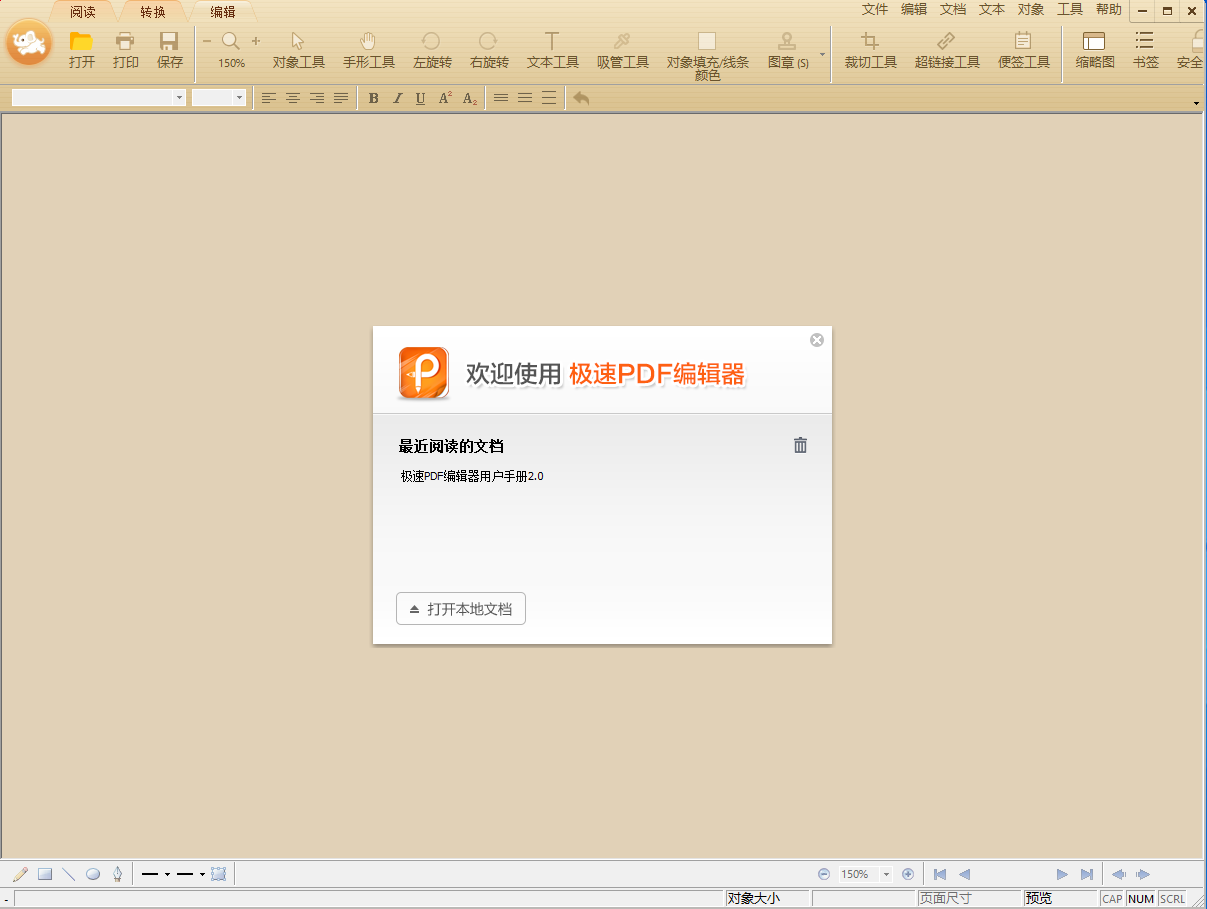
Task: Open the bottom zoom 150% dropdown
Action: tap(886, 874)
